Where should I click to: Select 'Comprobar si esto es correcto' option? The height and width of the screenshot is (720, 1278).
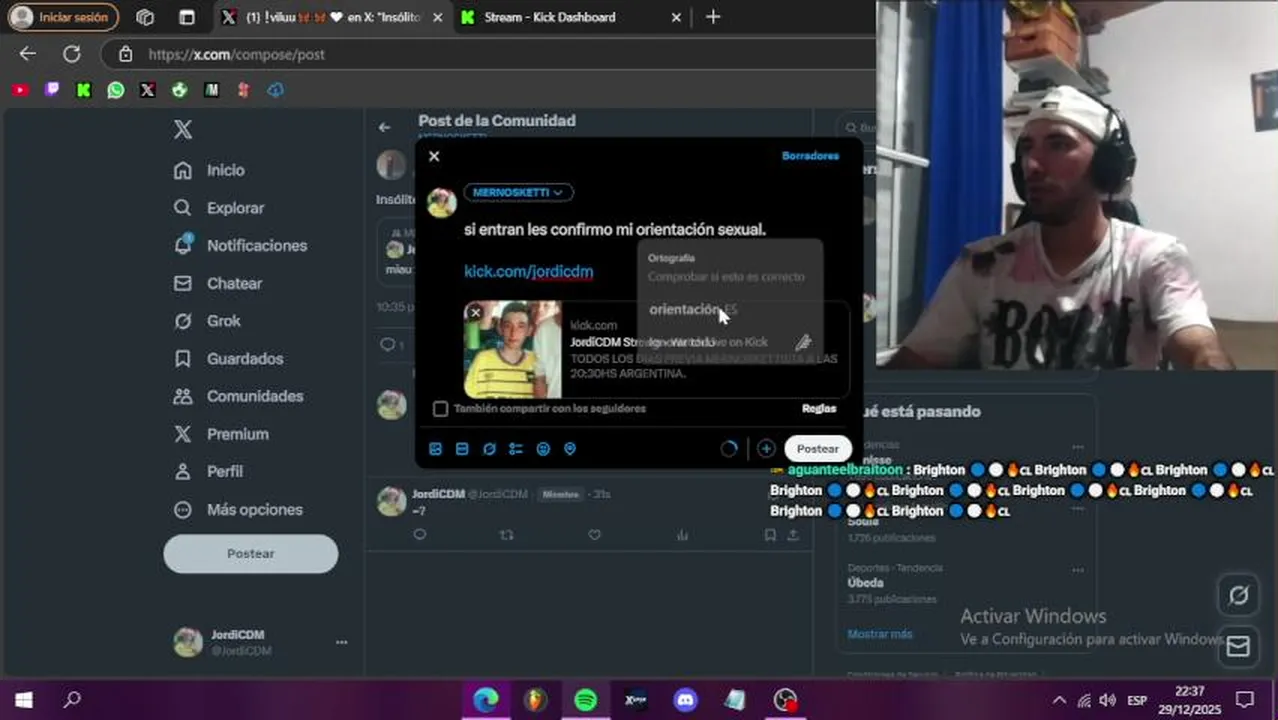click(x=726, y=277)
